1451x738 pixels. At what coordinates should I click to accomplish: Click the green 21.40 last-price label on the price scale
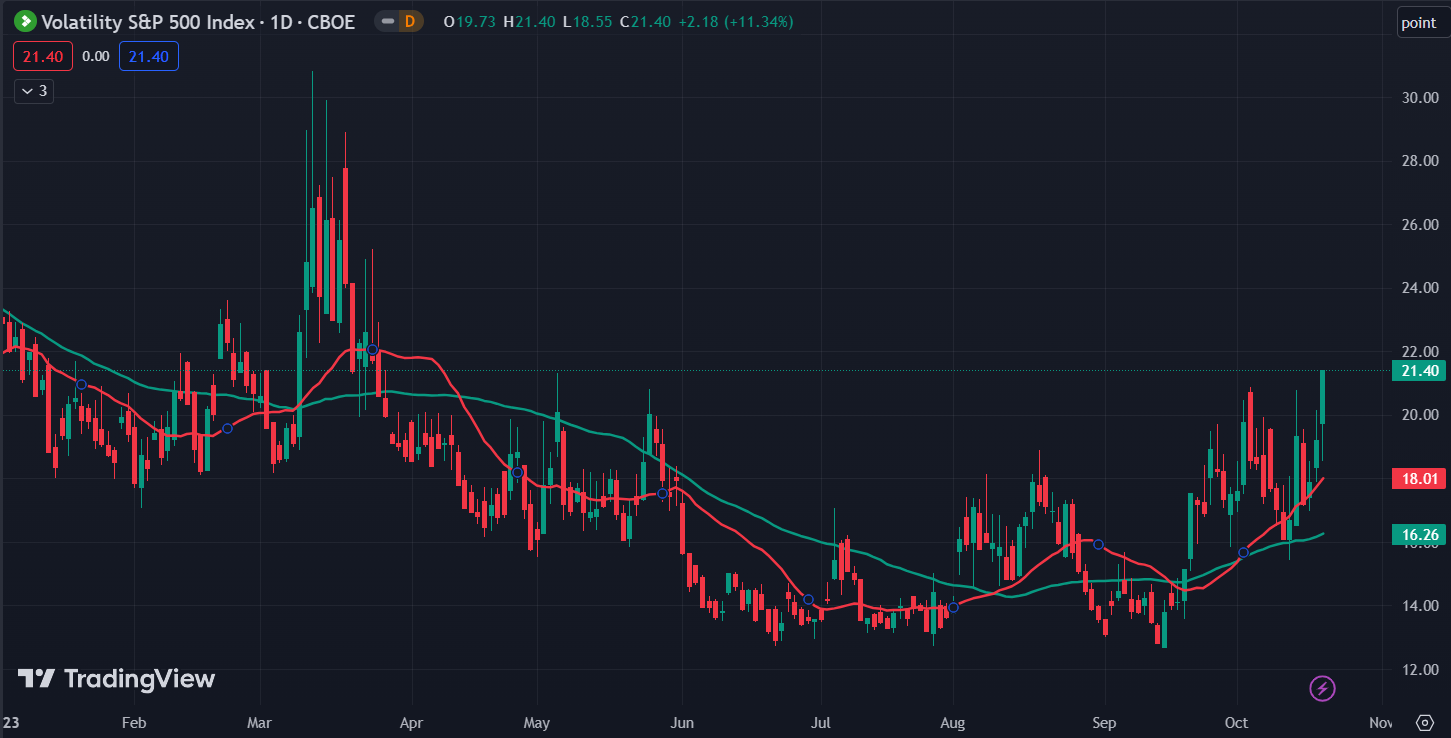click(1419, 371)
